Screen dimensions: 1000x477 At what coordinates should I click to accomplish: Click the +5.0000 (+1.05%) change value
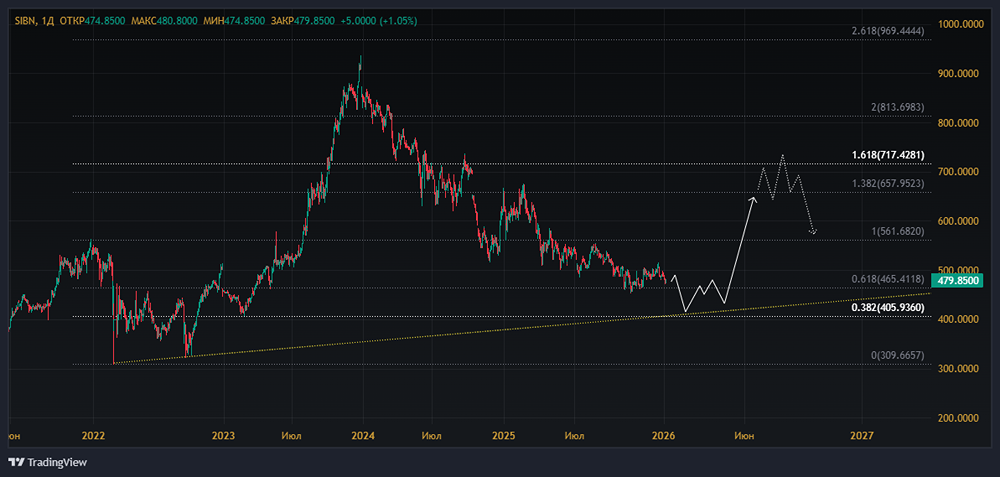pyautogui.click(x=379, y=20)
